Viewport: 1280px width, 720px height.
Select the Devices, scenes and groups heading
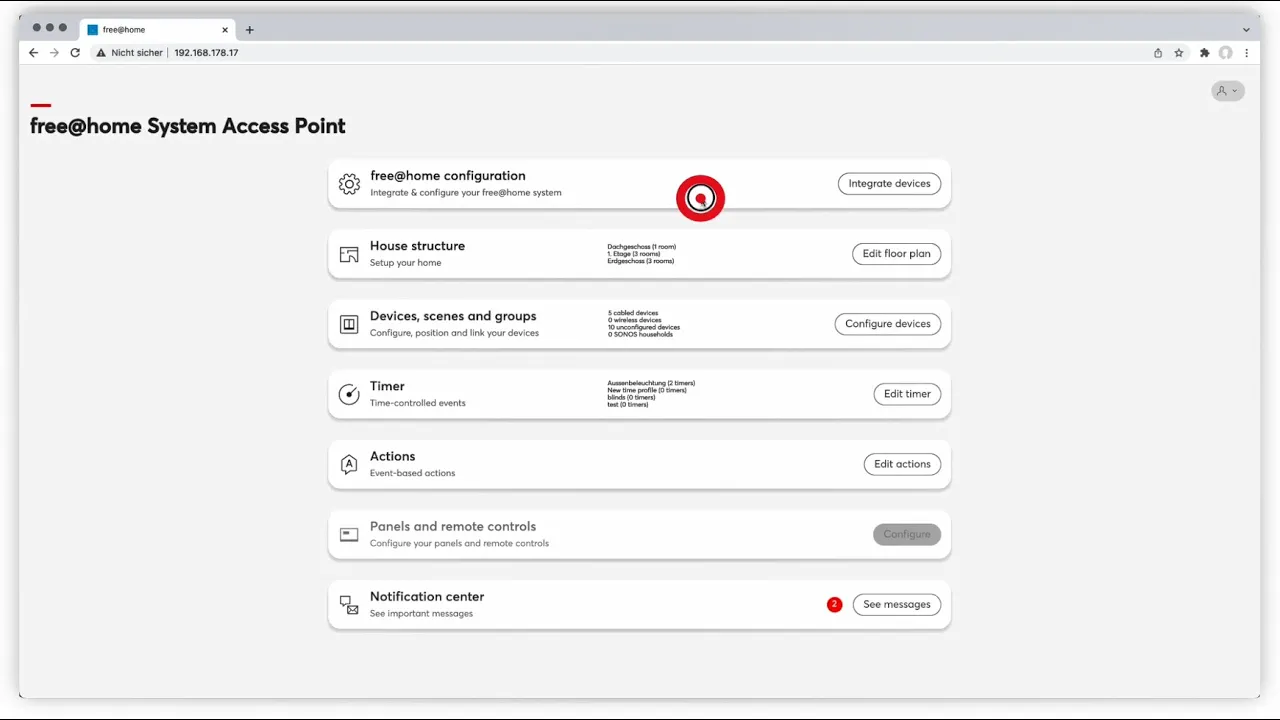point(453,316)
